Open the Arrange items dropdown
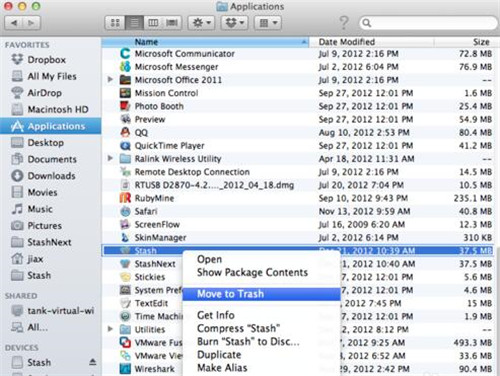 268,23
